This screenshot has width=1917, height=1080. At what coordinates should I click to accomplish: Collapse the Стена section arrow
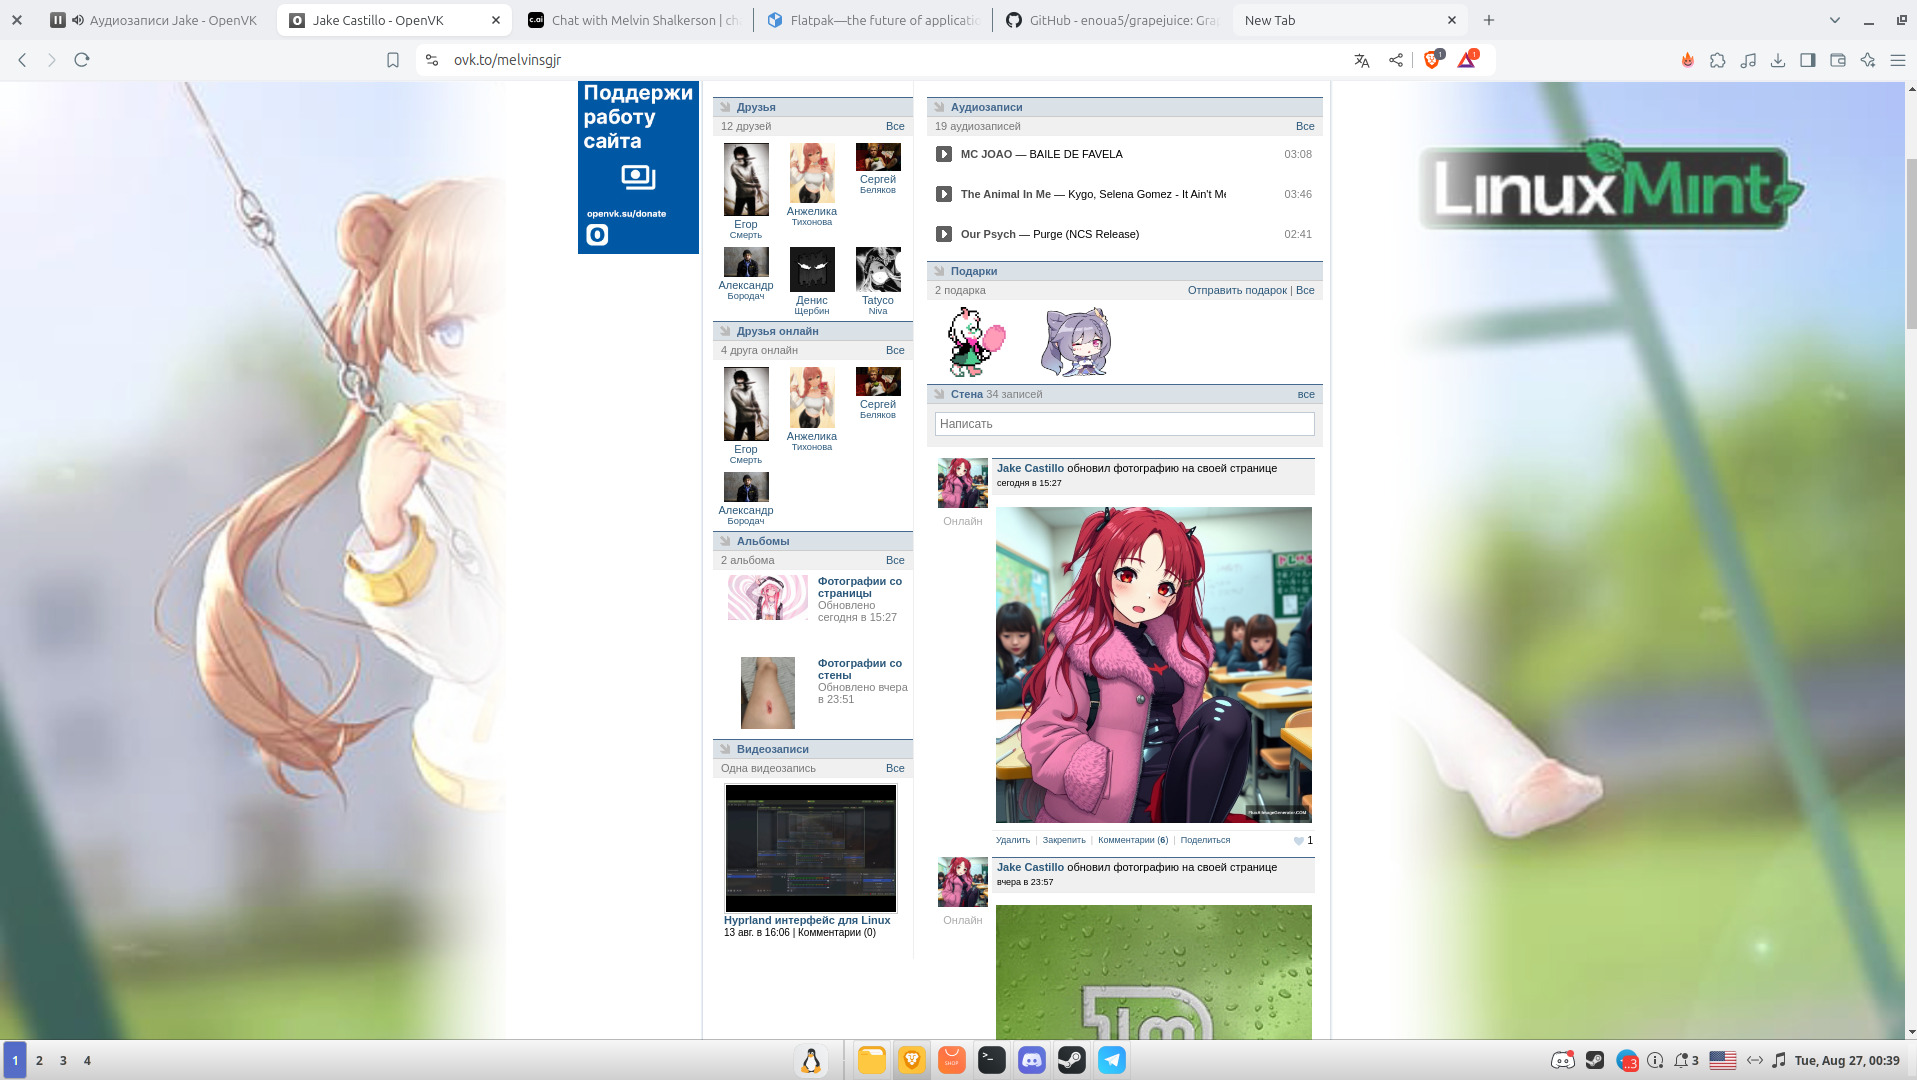[x=939, y=394]
